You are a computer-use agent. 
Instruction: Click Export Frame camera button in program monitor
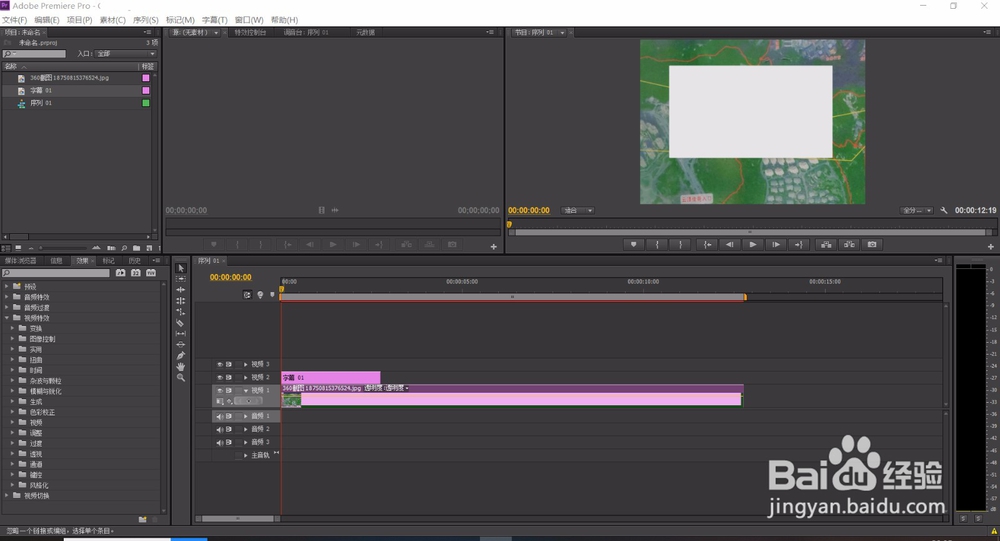pos(872,244)
